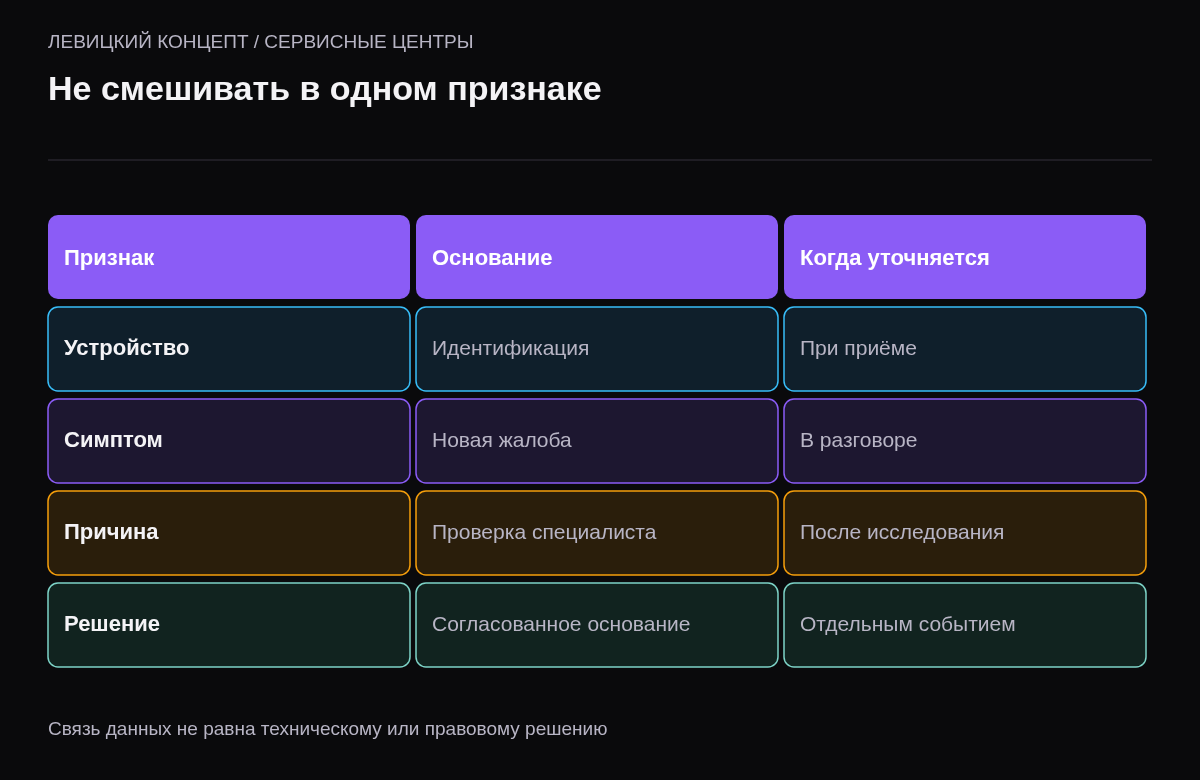
Task: Select the 'Новая жалоба' cell
Action: 597,441
